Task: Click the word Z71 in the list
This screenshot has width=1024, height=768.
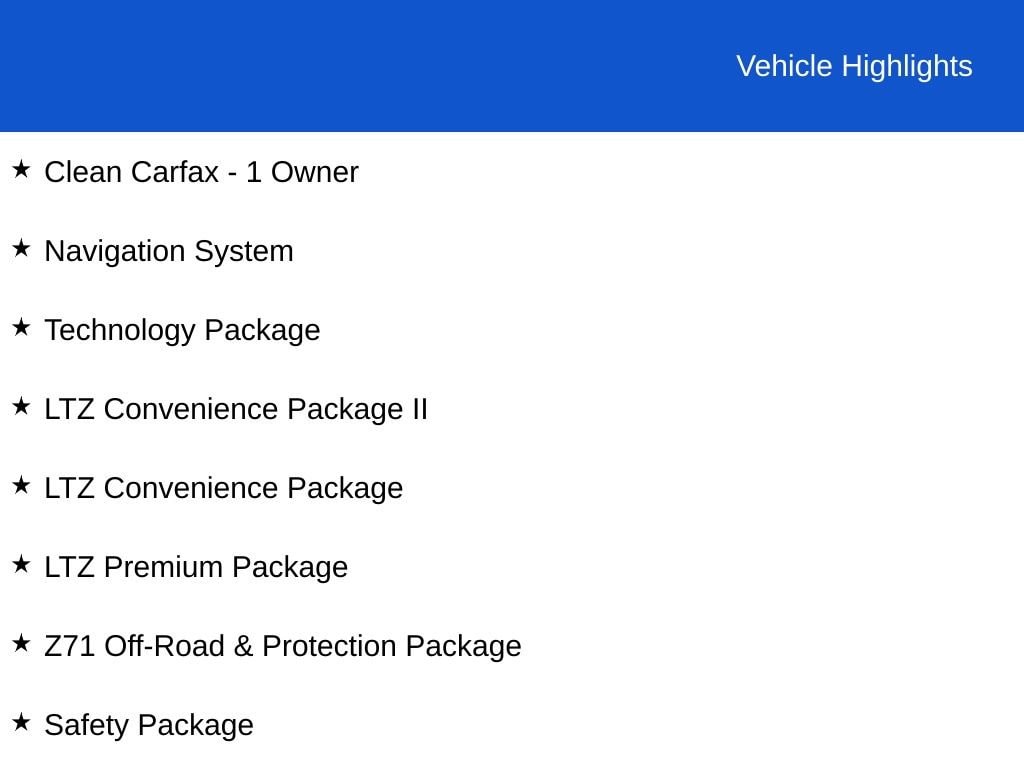Action: [69, 647]
